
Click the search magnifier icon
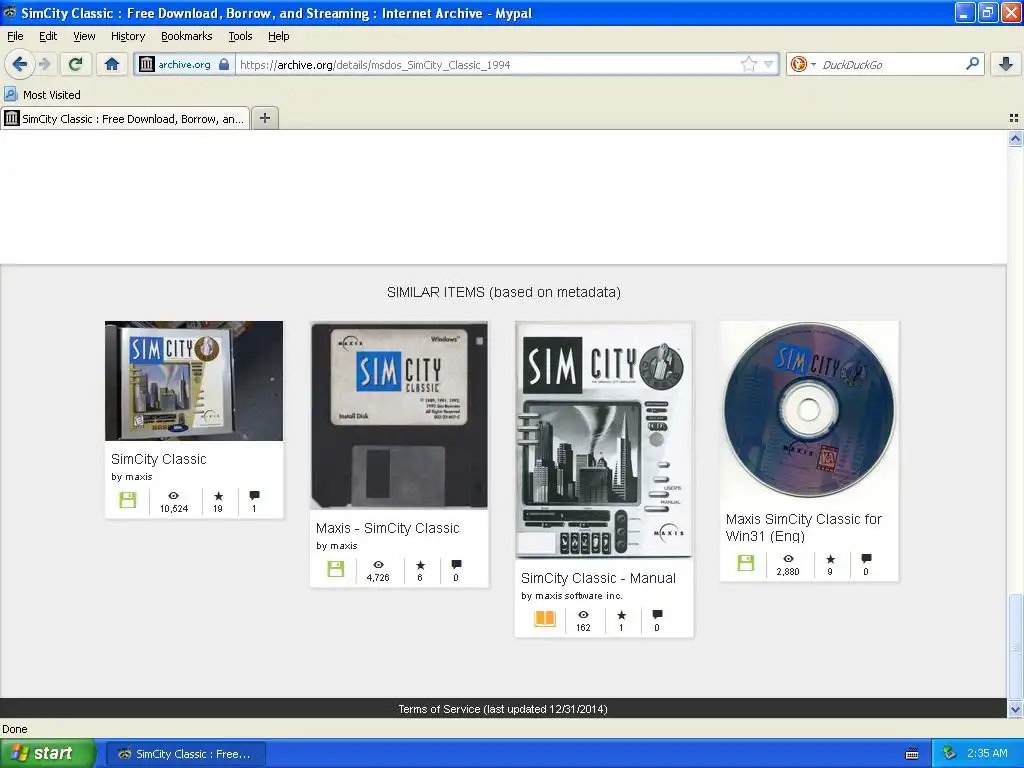click(972, 63)
